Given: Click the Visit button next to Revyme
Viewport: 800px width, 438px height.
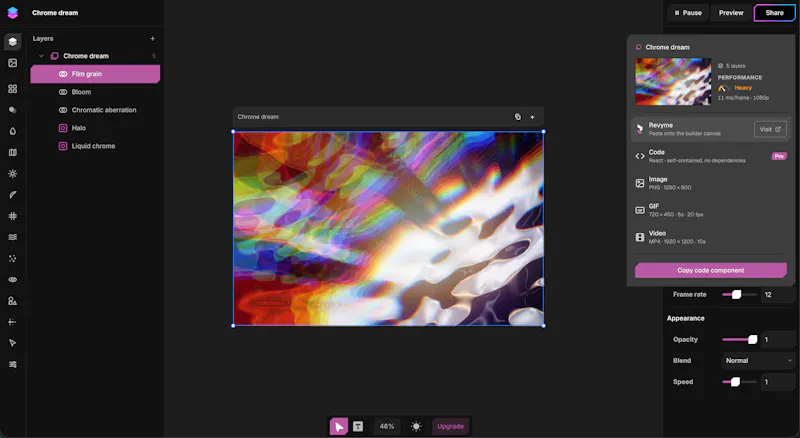Looking at the screenshot, I should tap(770, 129).
